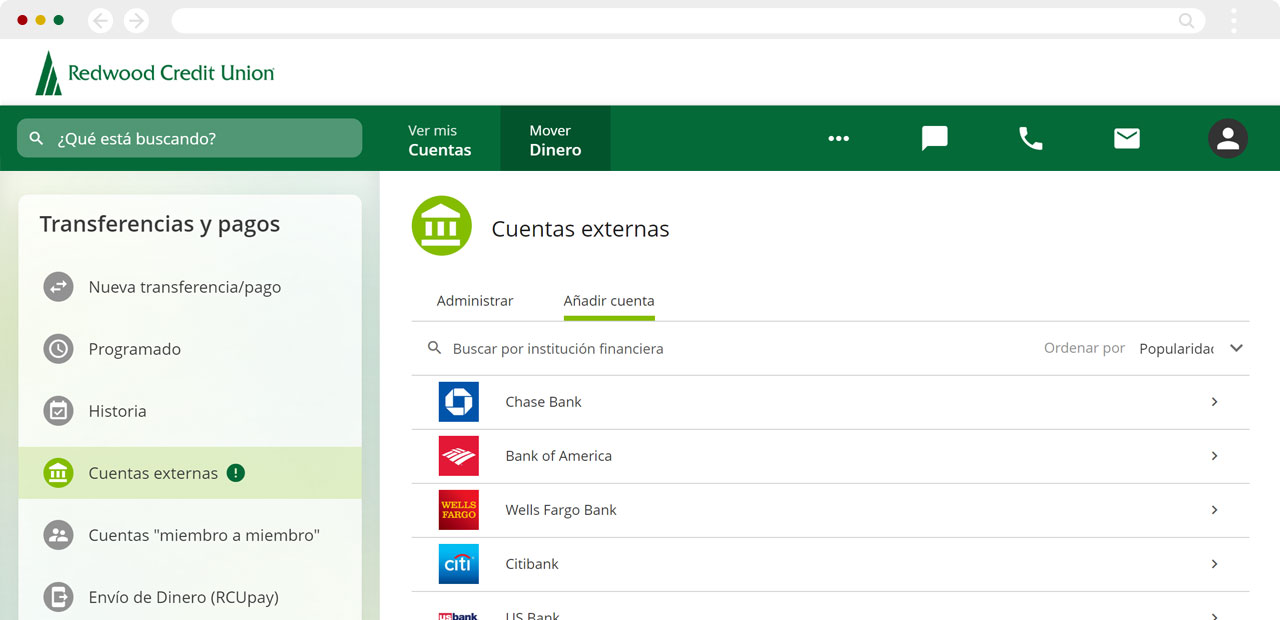Click the Redwood Credit Union logo
The image size is (1280, 620).
(155, 73)
